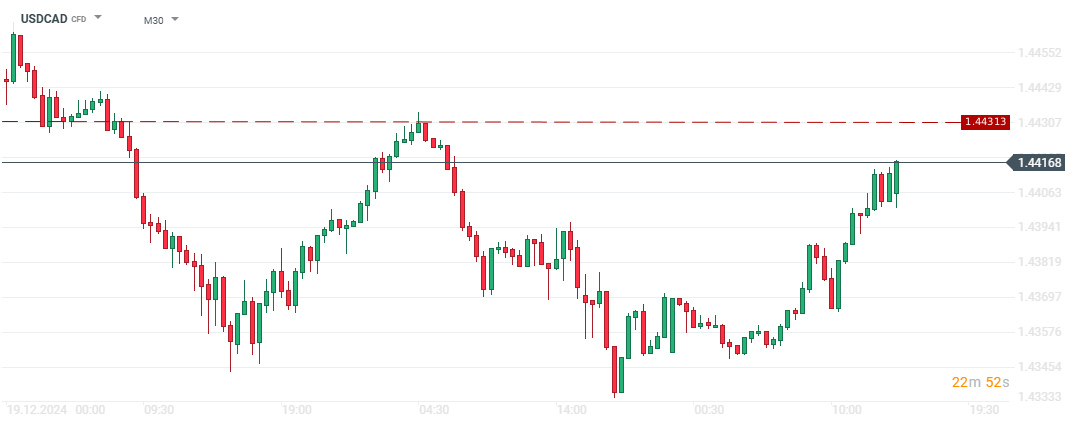1077x427 pixels.
Task: Select the 04:30 time axis label
Action: 434,410
